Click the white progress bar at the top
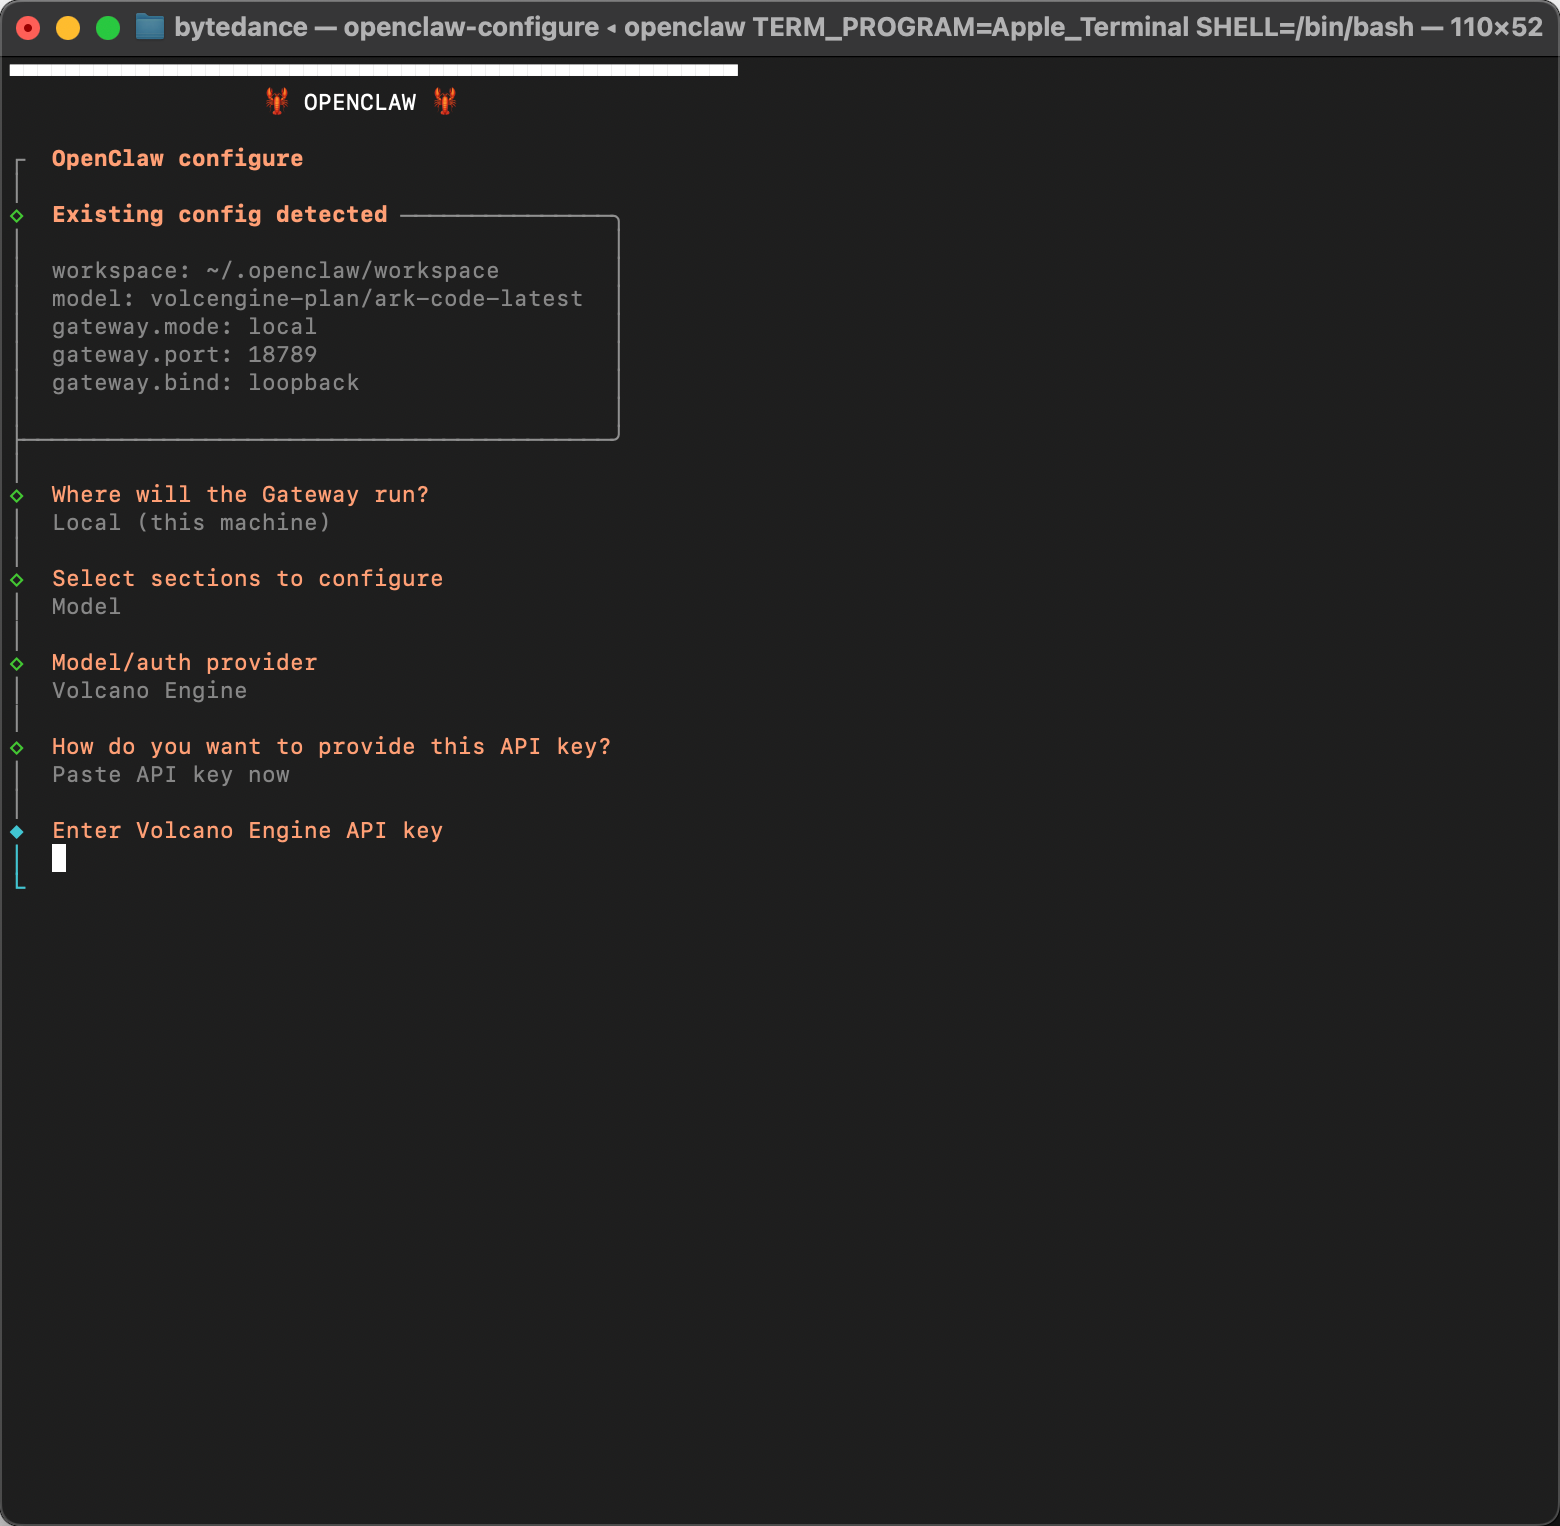The height and width of the screenshot is (1526, 1560). 373,70
